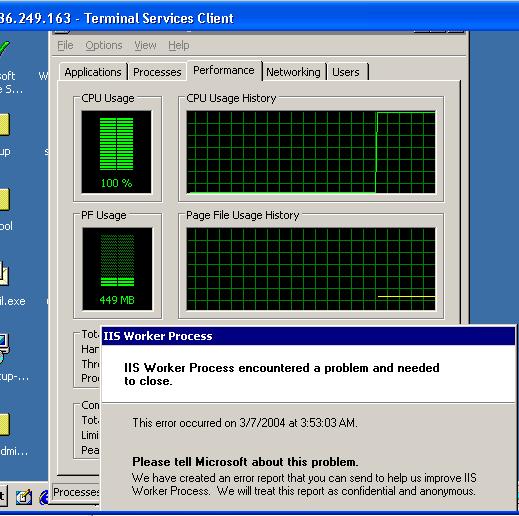519x516 pixels.
Task: Click the Terminal Services Client title bar
Action: [259, 17]
